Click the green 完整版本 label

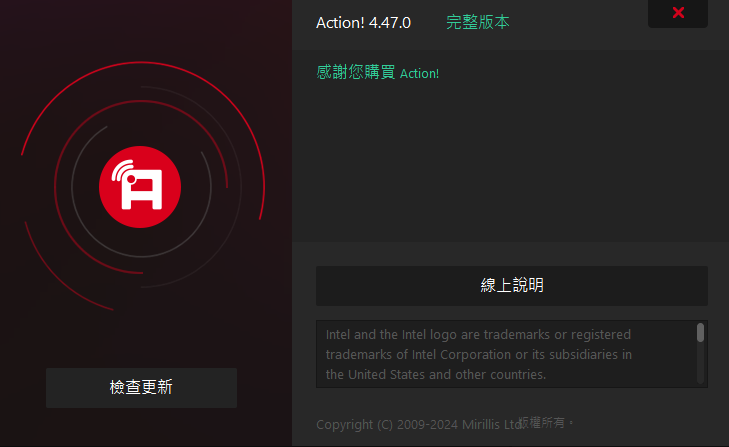pos(477,22)
